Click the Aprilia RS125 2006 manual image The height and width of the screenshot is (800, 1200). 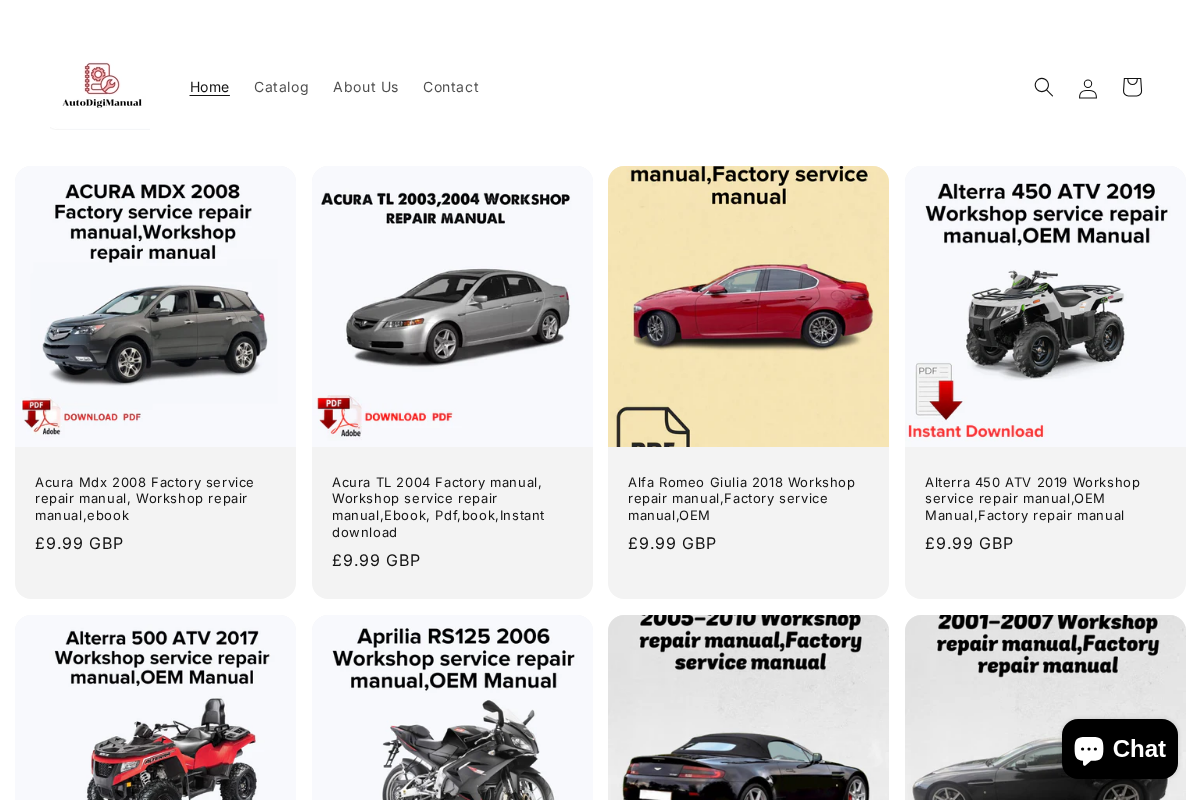pos(452,710)
